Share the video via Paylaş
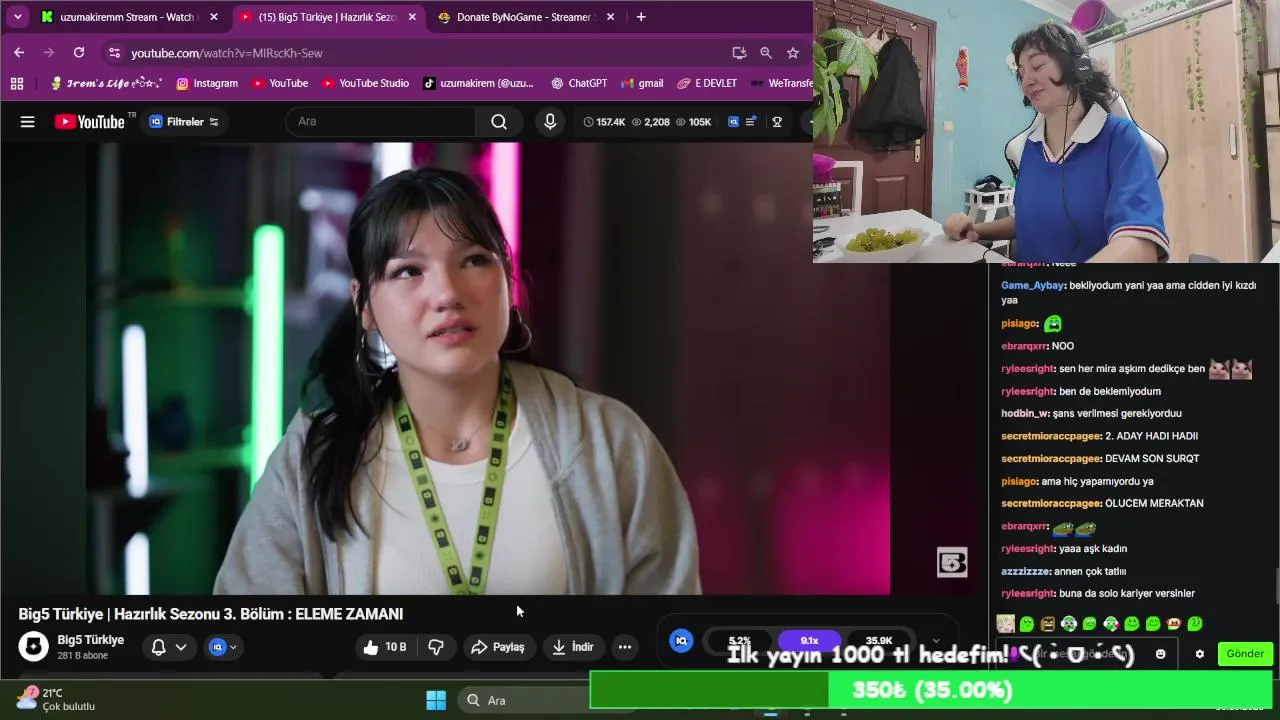The height and width of the screenshot is (720, 1280). (x=498, y=647)
